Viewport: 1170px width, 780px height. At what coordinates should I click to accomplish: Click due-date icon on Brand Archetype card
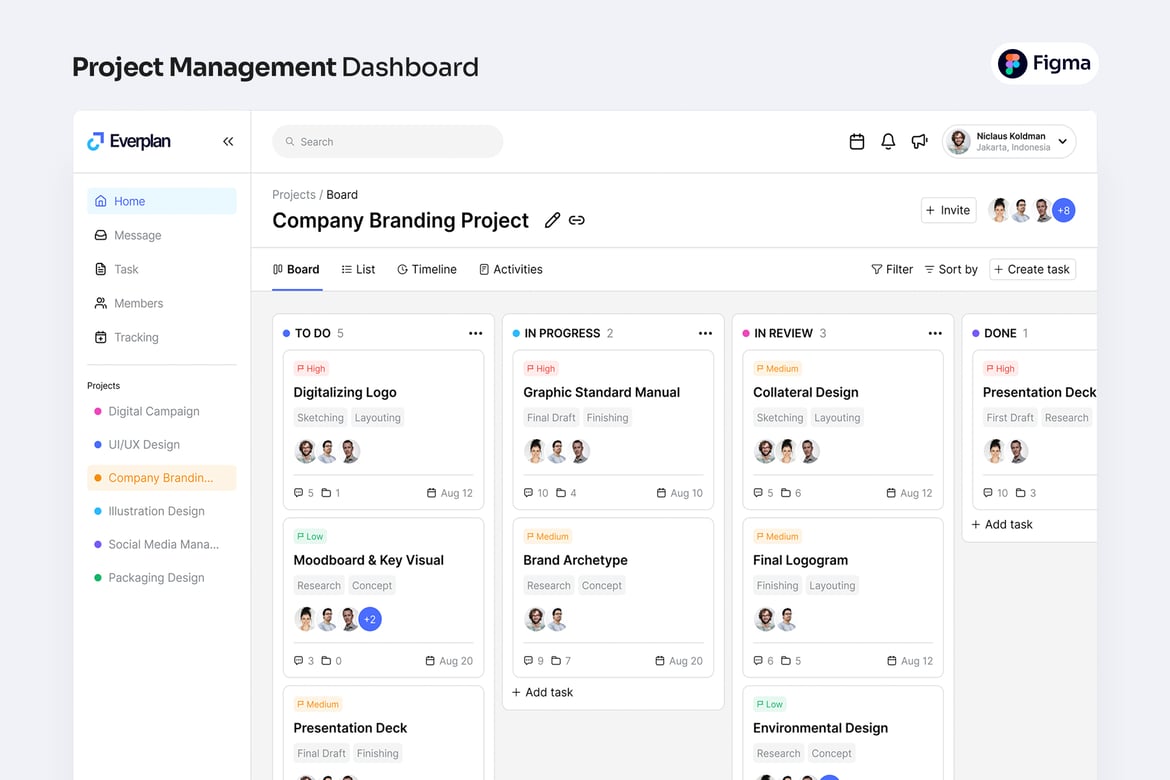[x=660, y=661]
